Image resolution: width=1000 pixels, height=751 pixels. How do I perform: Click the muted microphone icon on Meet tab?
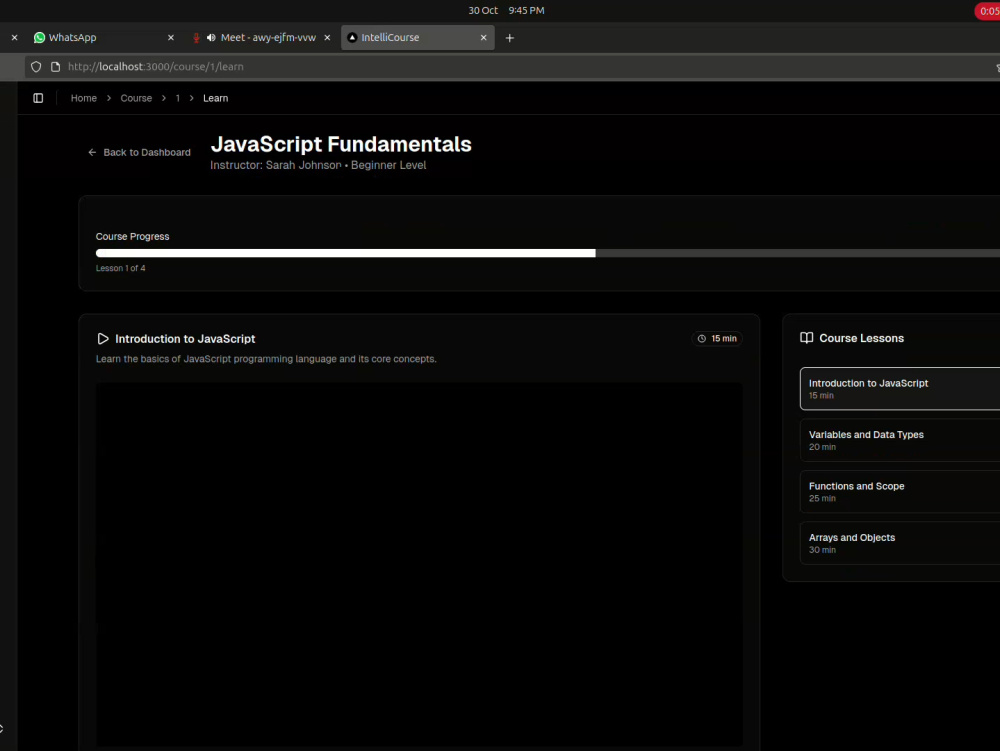pos(196,38)
